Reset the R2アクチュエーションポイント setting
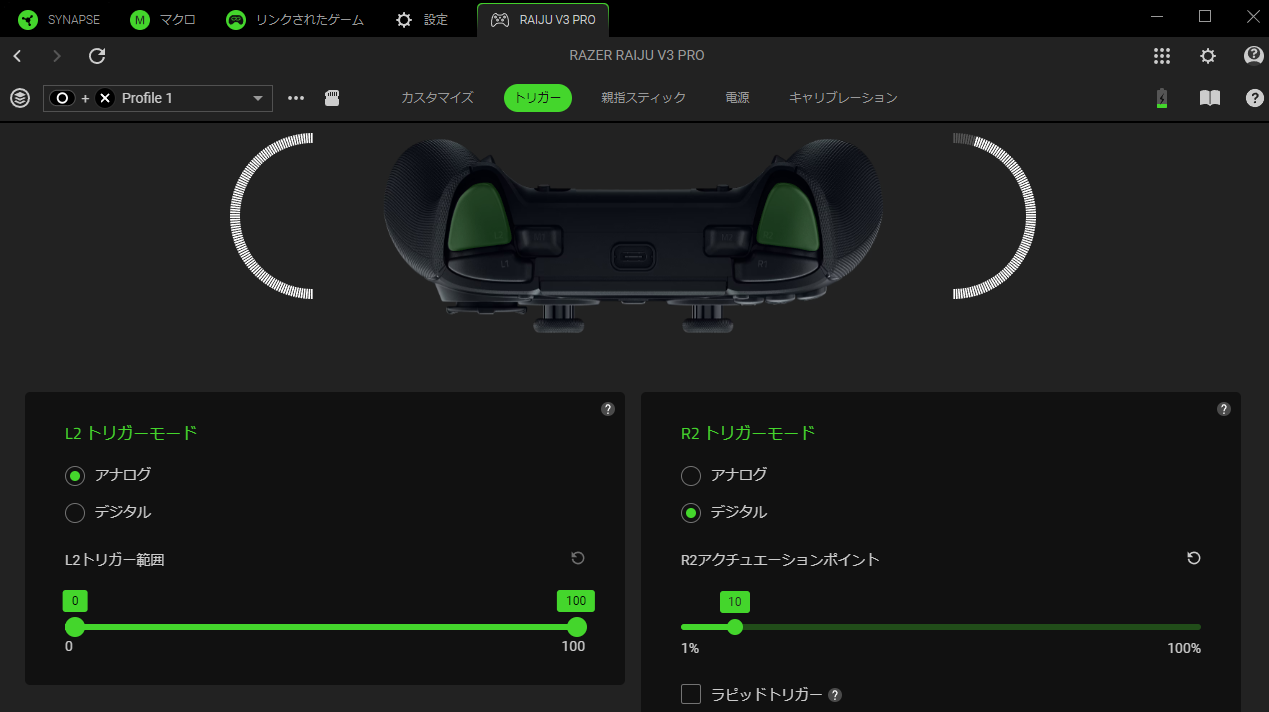 tap(1194, 558)
